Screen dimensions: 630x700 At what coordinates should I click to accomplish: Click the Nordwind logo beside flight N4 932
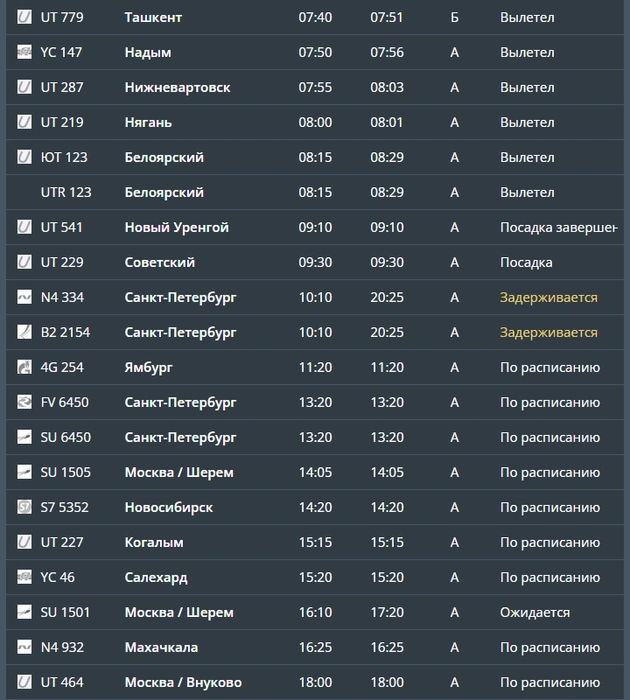click(x=24, y=647)
